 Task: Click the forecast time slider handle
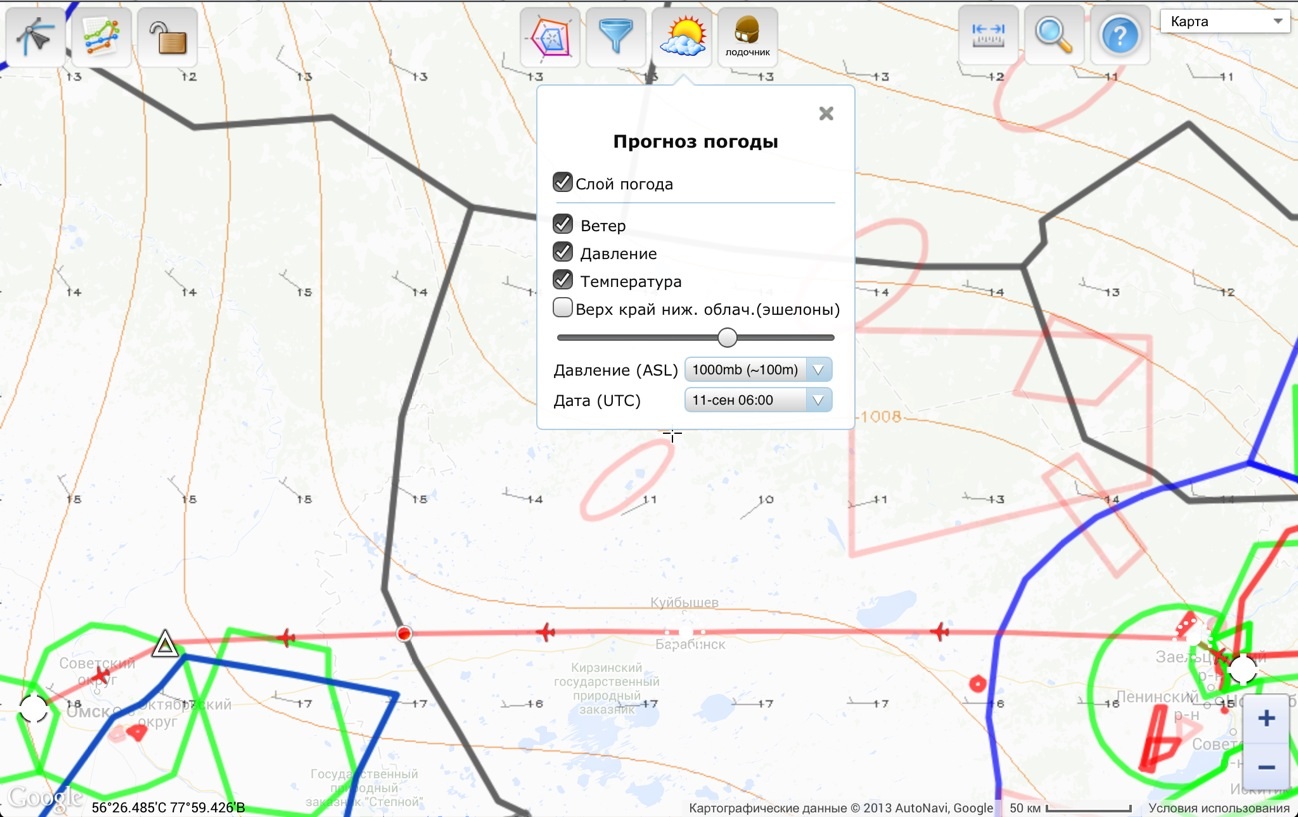pyautogui.click(x=727, y=338)
